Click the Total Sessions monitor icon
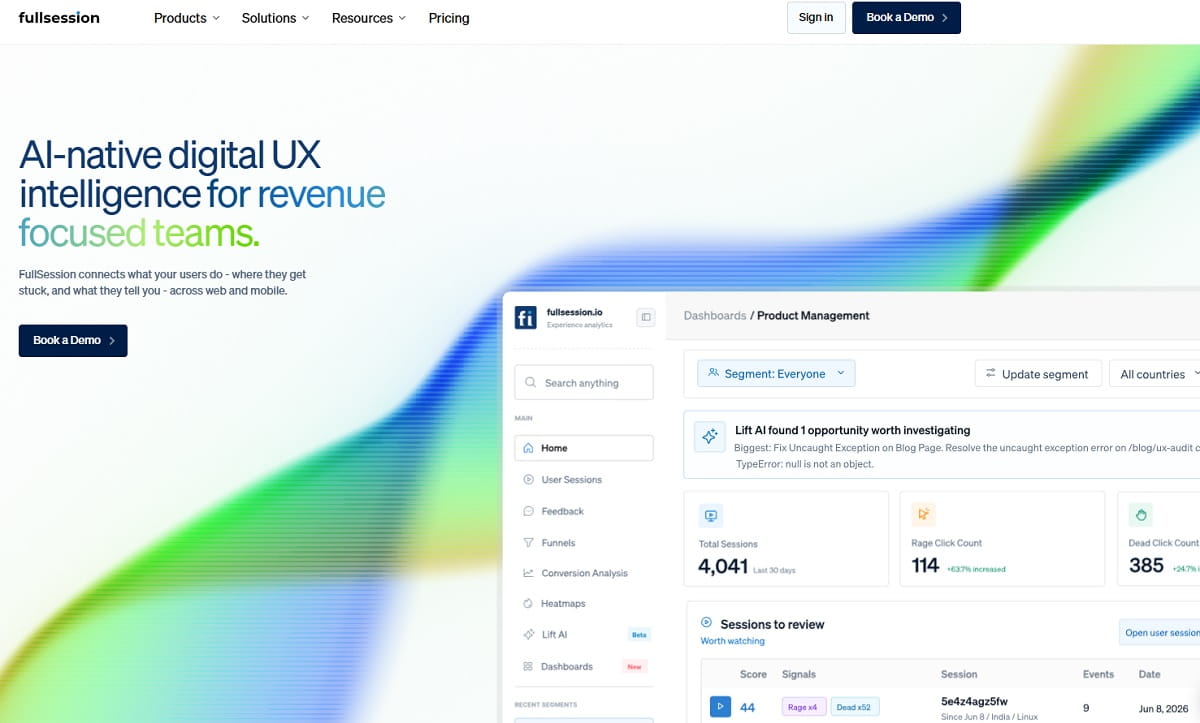The width and height of the screenshot is (1200, 723). coord(711,516)
